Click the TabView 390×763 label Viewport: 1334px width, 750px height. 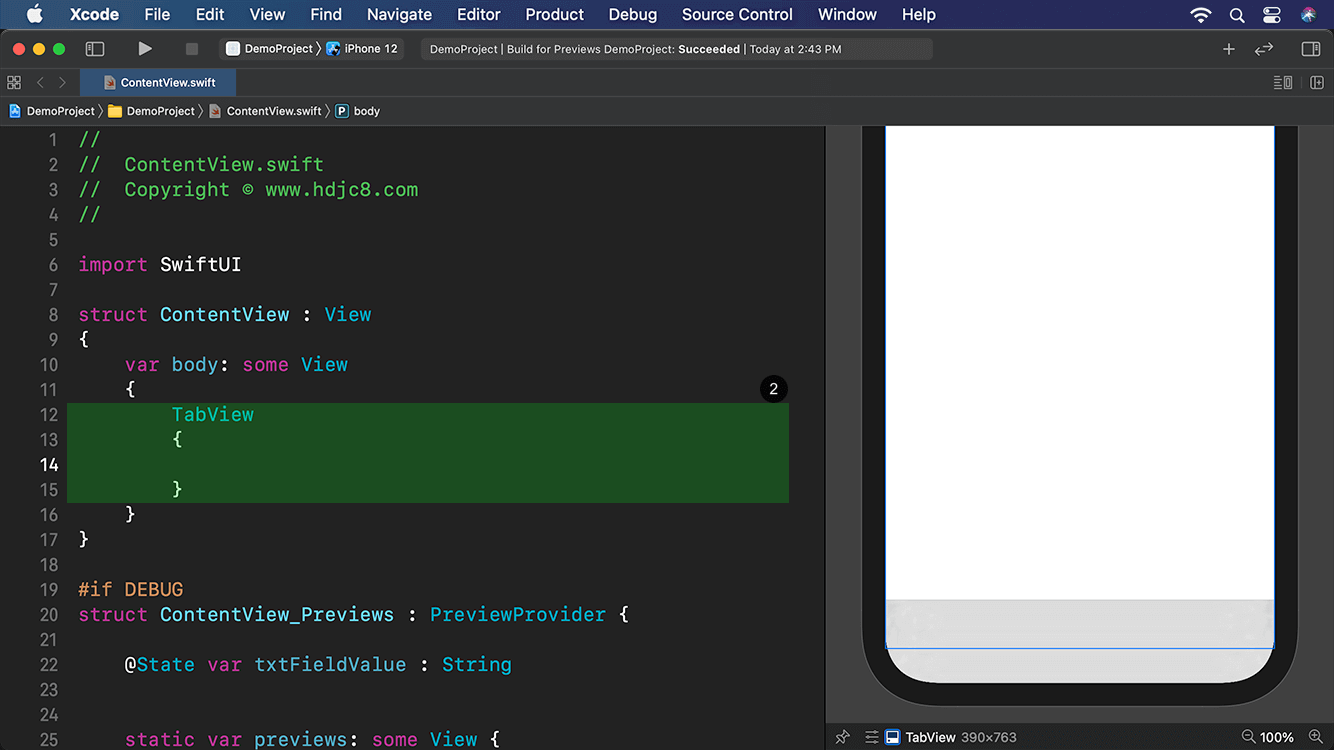click(961, 737)
